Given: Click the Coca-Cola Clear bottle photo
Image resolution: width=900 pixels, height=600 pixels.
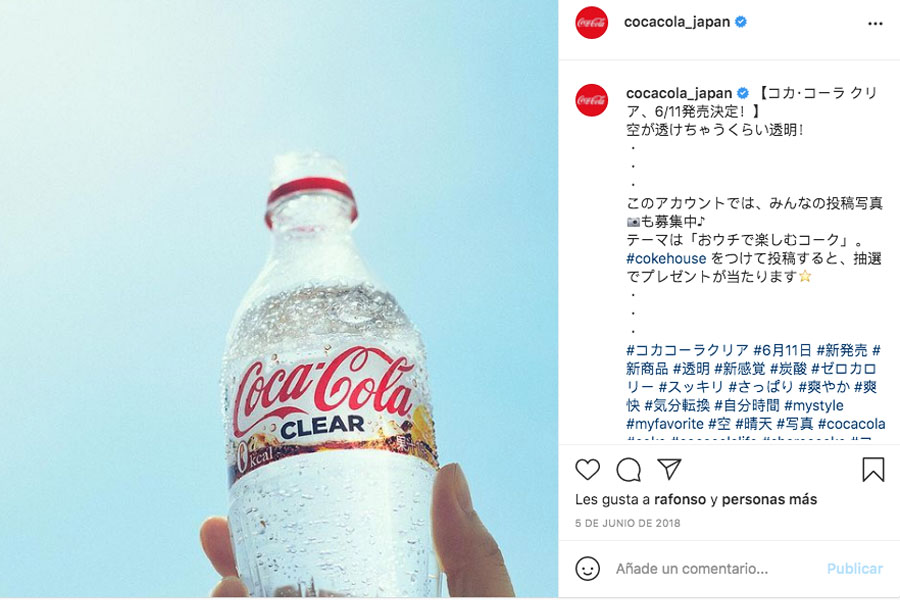Looking at the screenshot, I should click(279, 299).
